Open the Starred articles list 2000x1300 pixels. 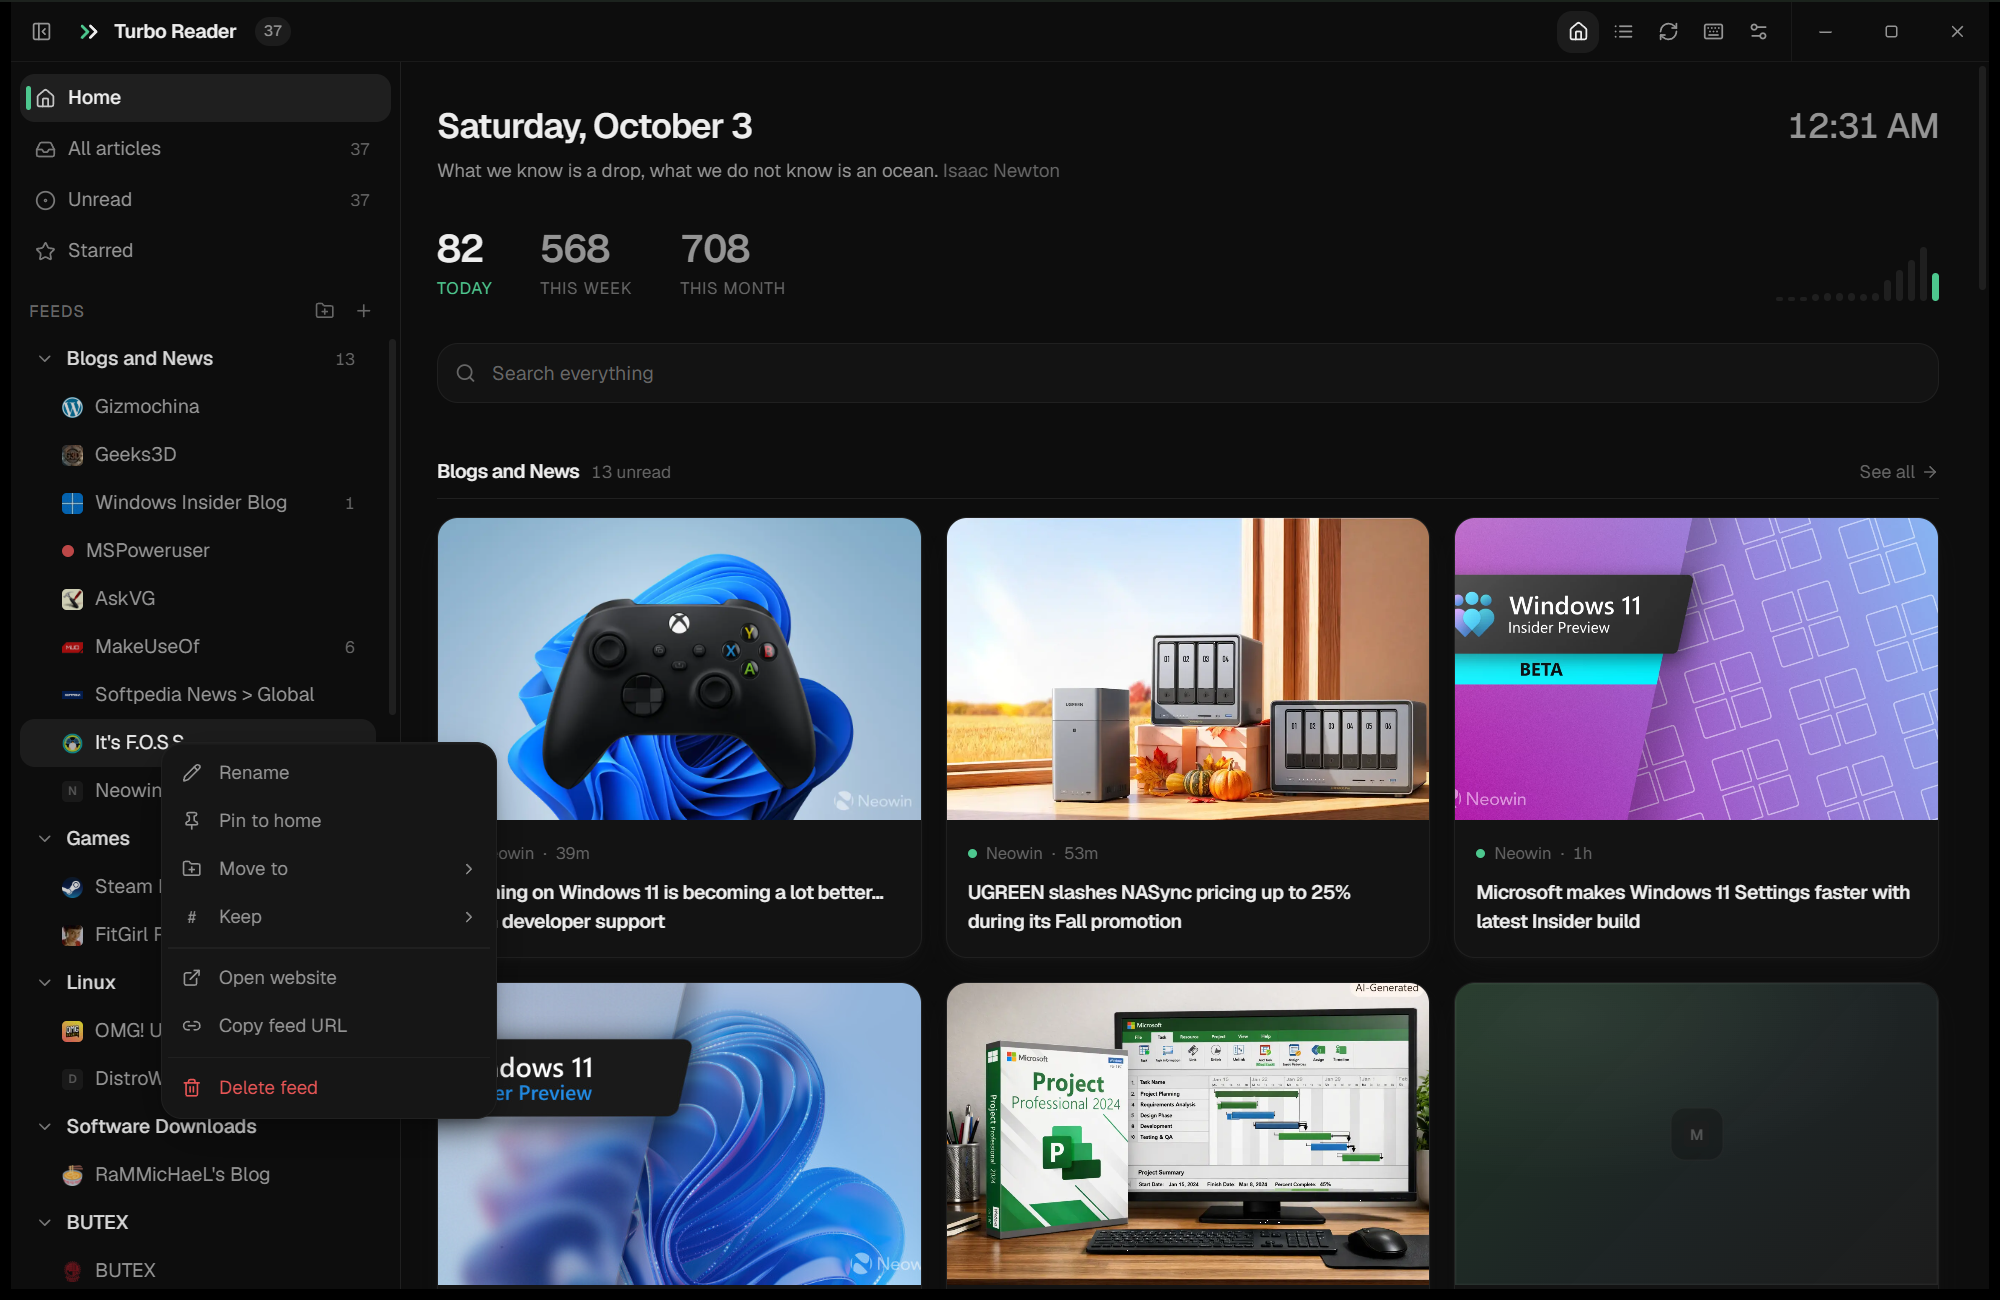(x=205, y=250)
